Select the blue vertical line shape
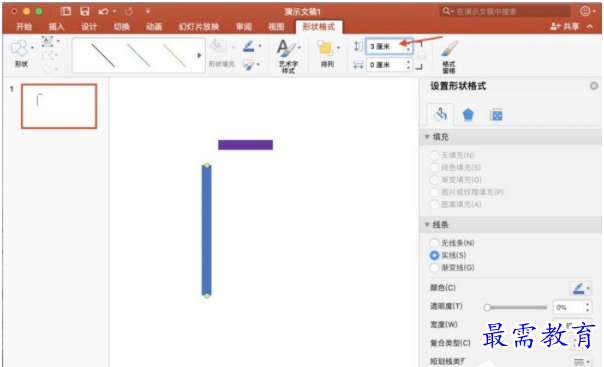Viewport: 604px width, 367px height. (206, 230)
